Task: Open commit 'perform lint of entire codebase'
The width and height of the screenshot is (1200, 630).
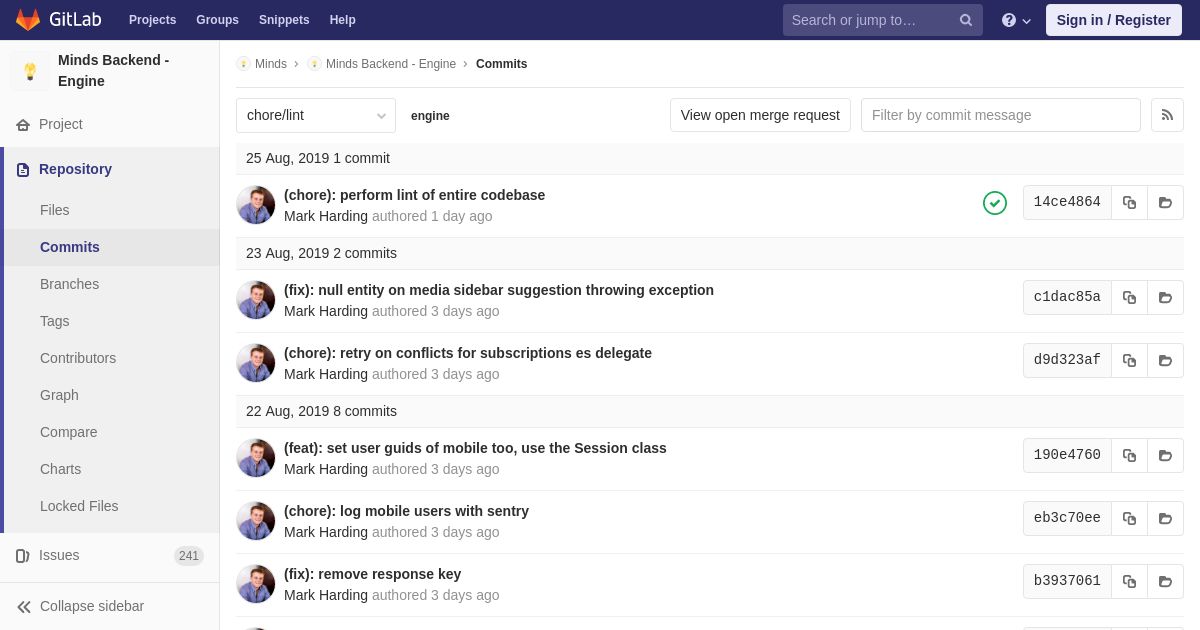Action: (x=414, y=195)
